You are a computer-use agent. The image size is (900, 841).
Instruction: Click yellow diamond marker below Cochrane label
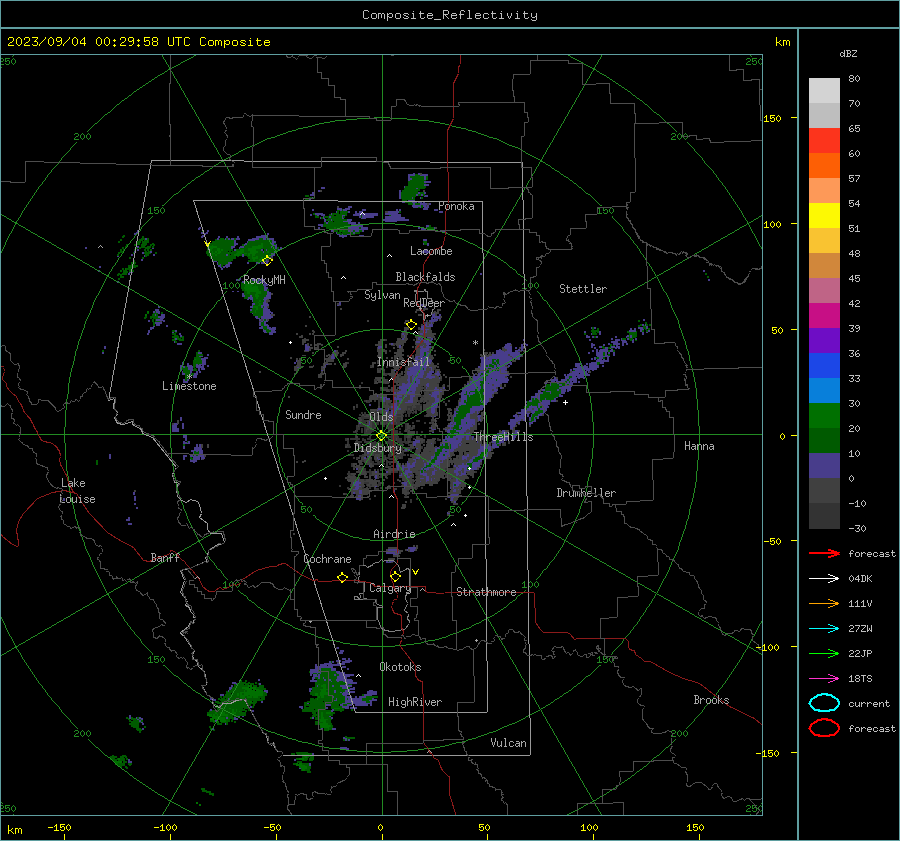(343, 577)
